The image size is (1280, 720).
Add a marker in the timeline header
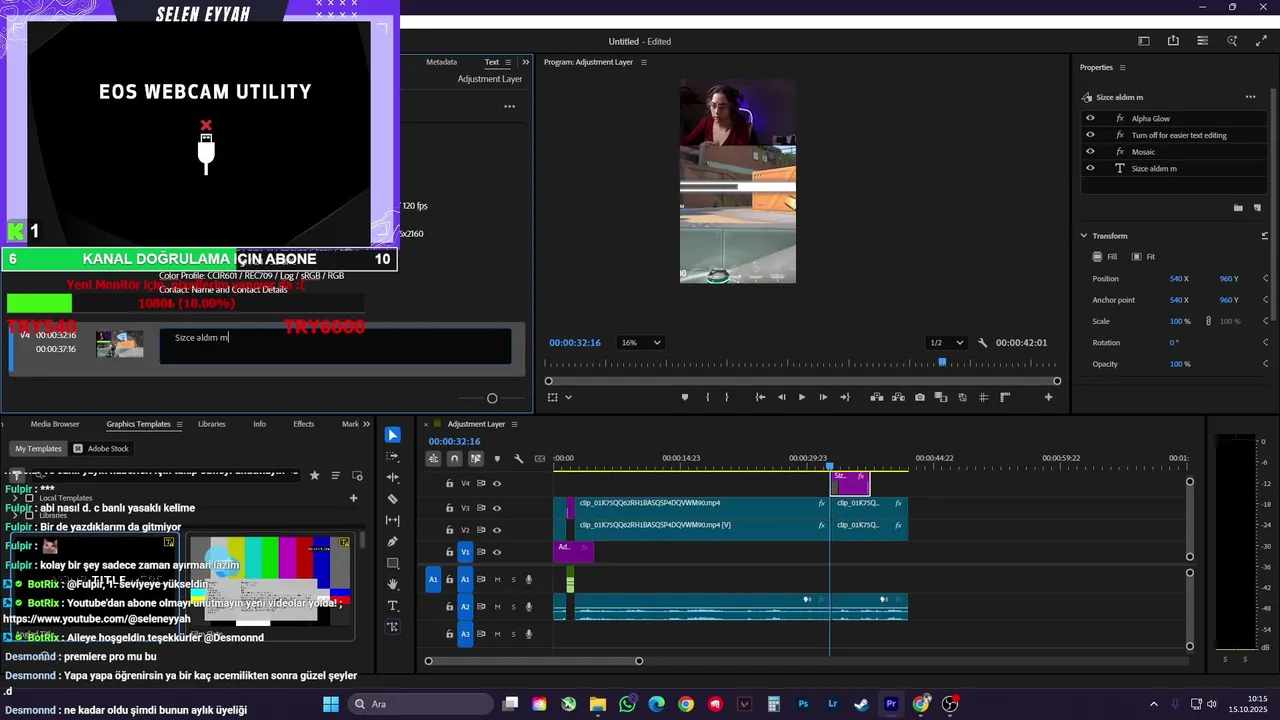(497, 459)
